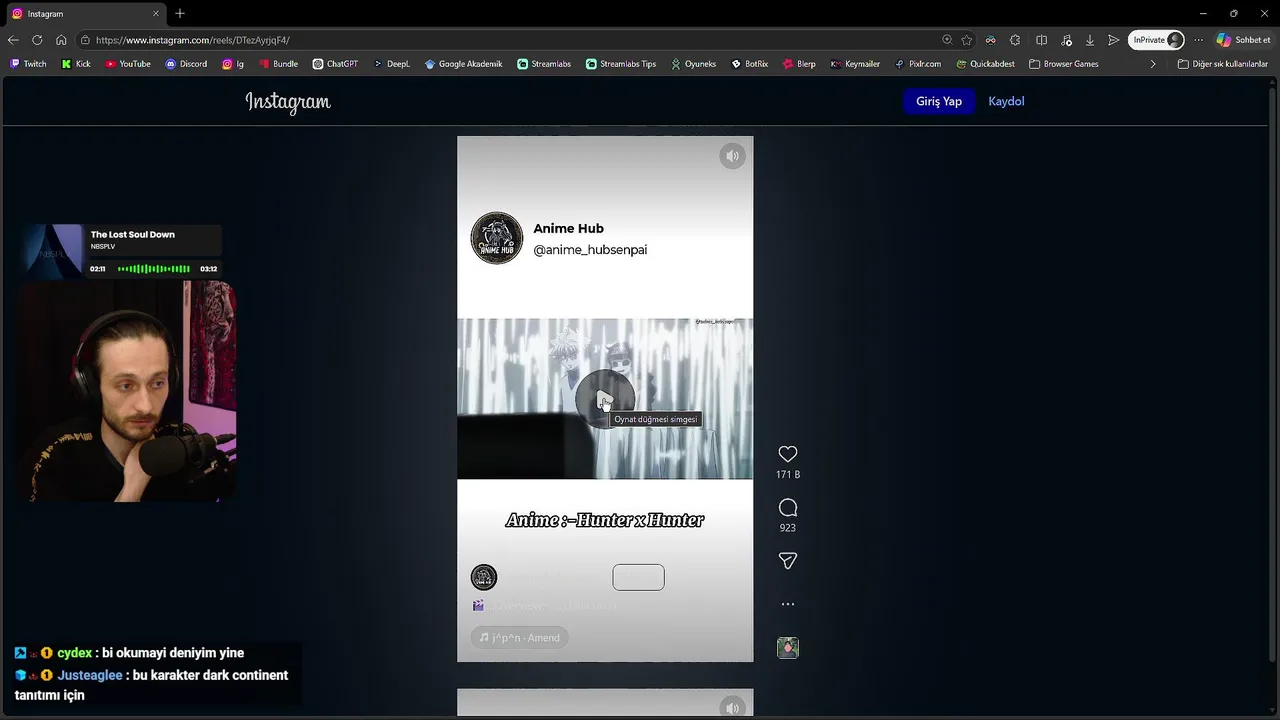Open the Pixlr.com bookmark
The height and width of the screenshot is (720, 1280).
pos(918,64)
